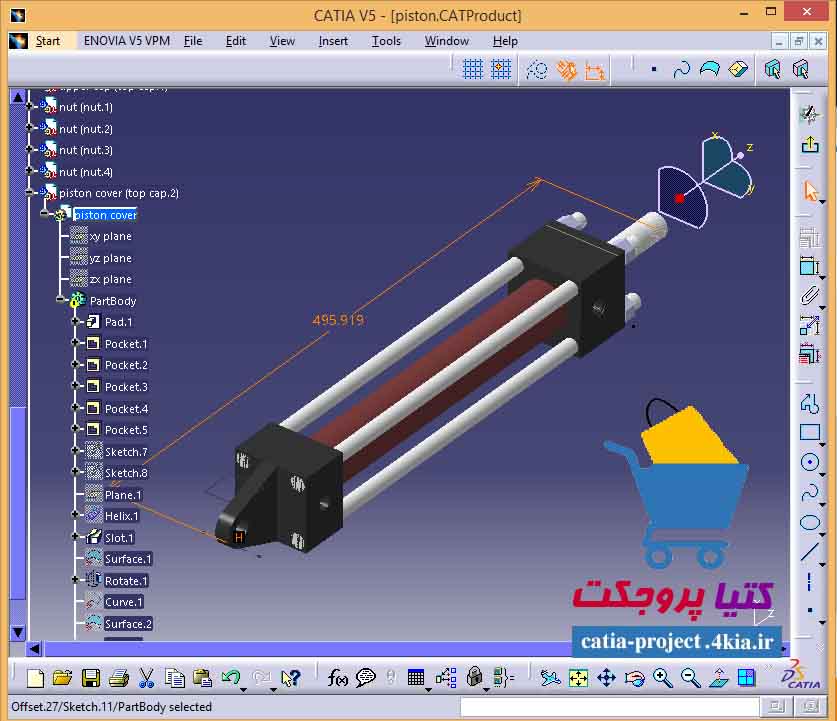Toggle Snap to Point option
The height and width of the screenshot is (721, 837).
pos(501,69)
